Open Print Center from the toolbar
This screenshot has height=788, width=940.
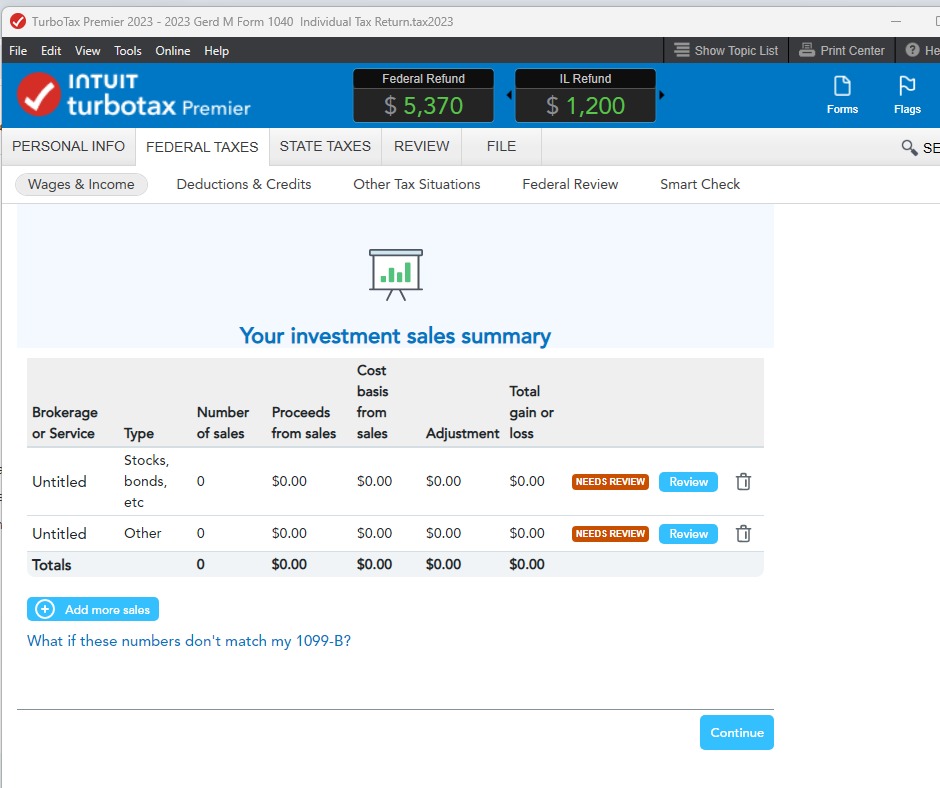click(842, 50)
